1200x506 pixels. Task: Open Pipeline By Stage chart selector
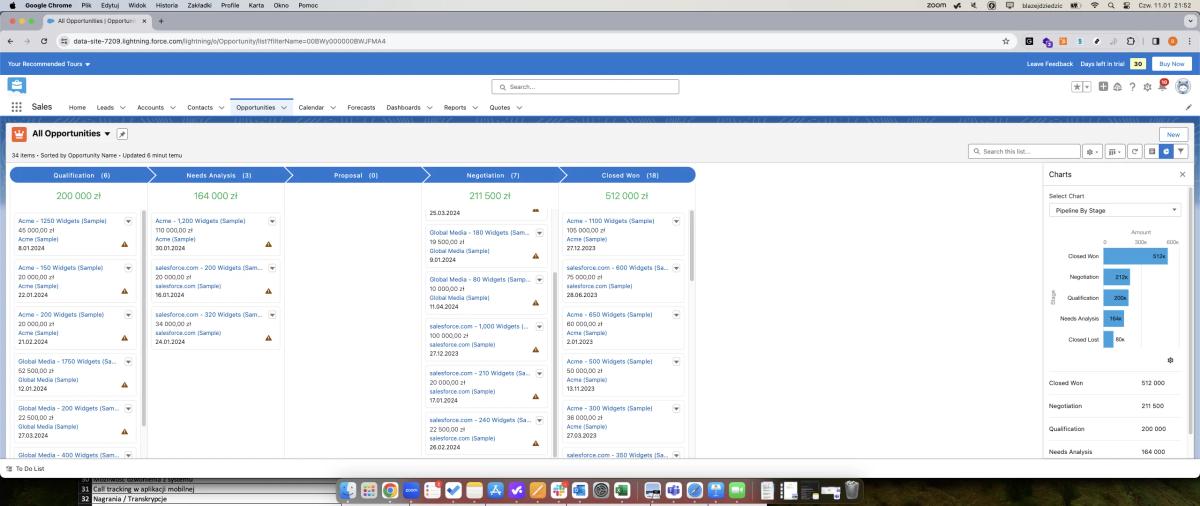[1115, 210]
